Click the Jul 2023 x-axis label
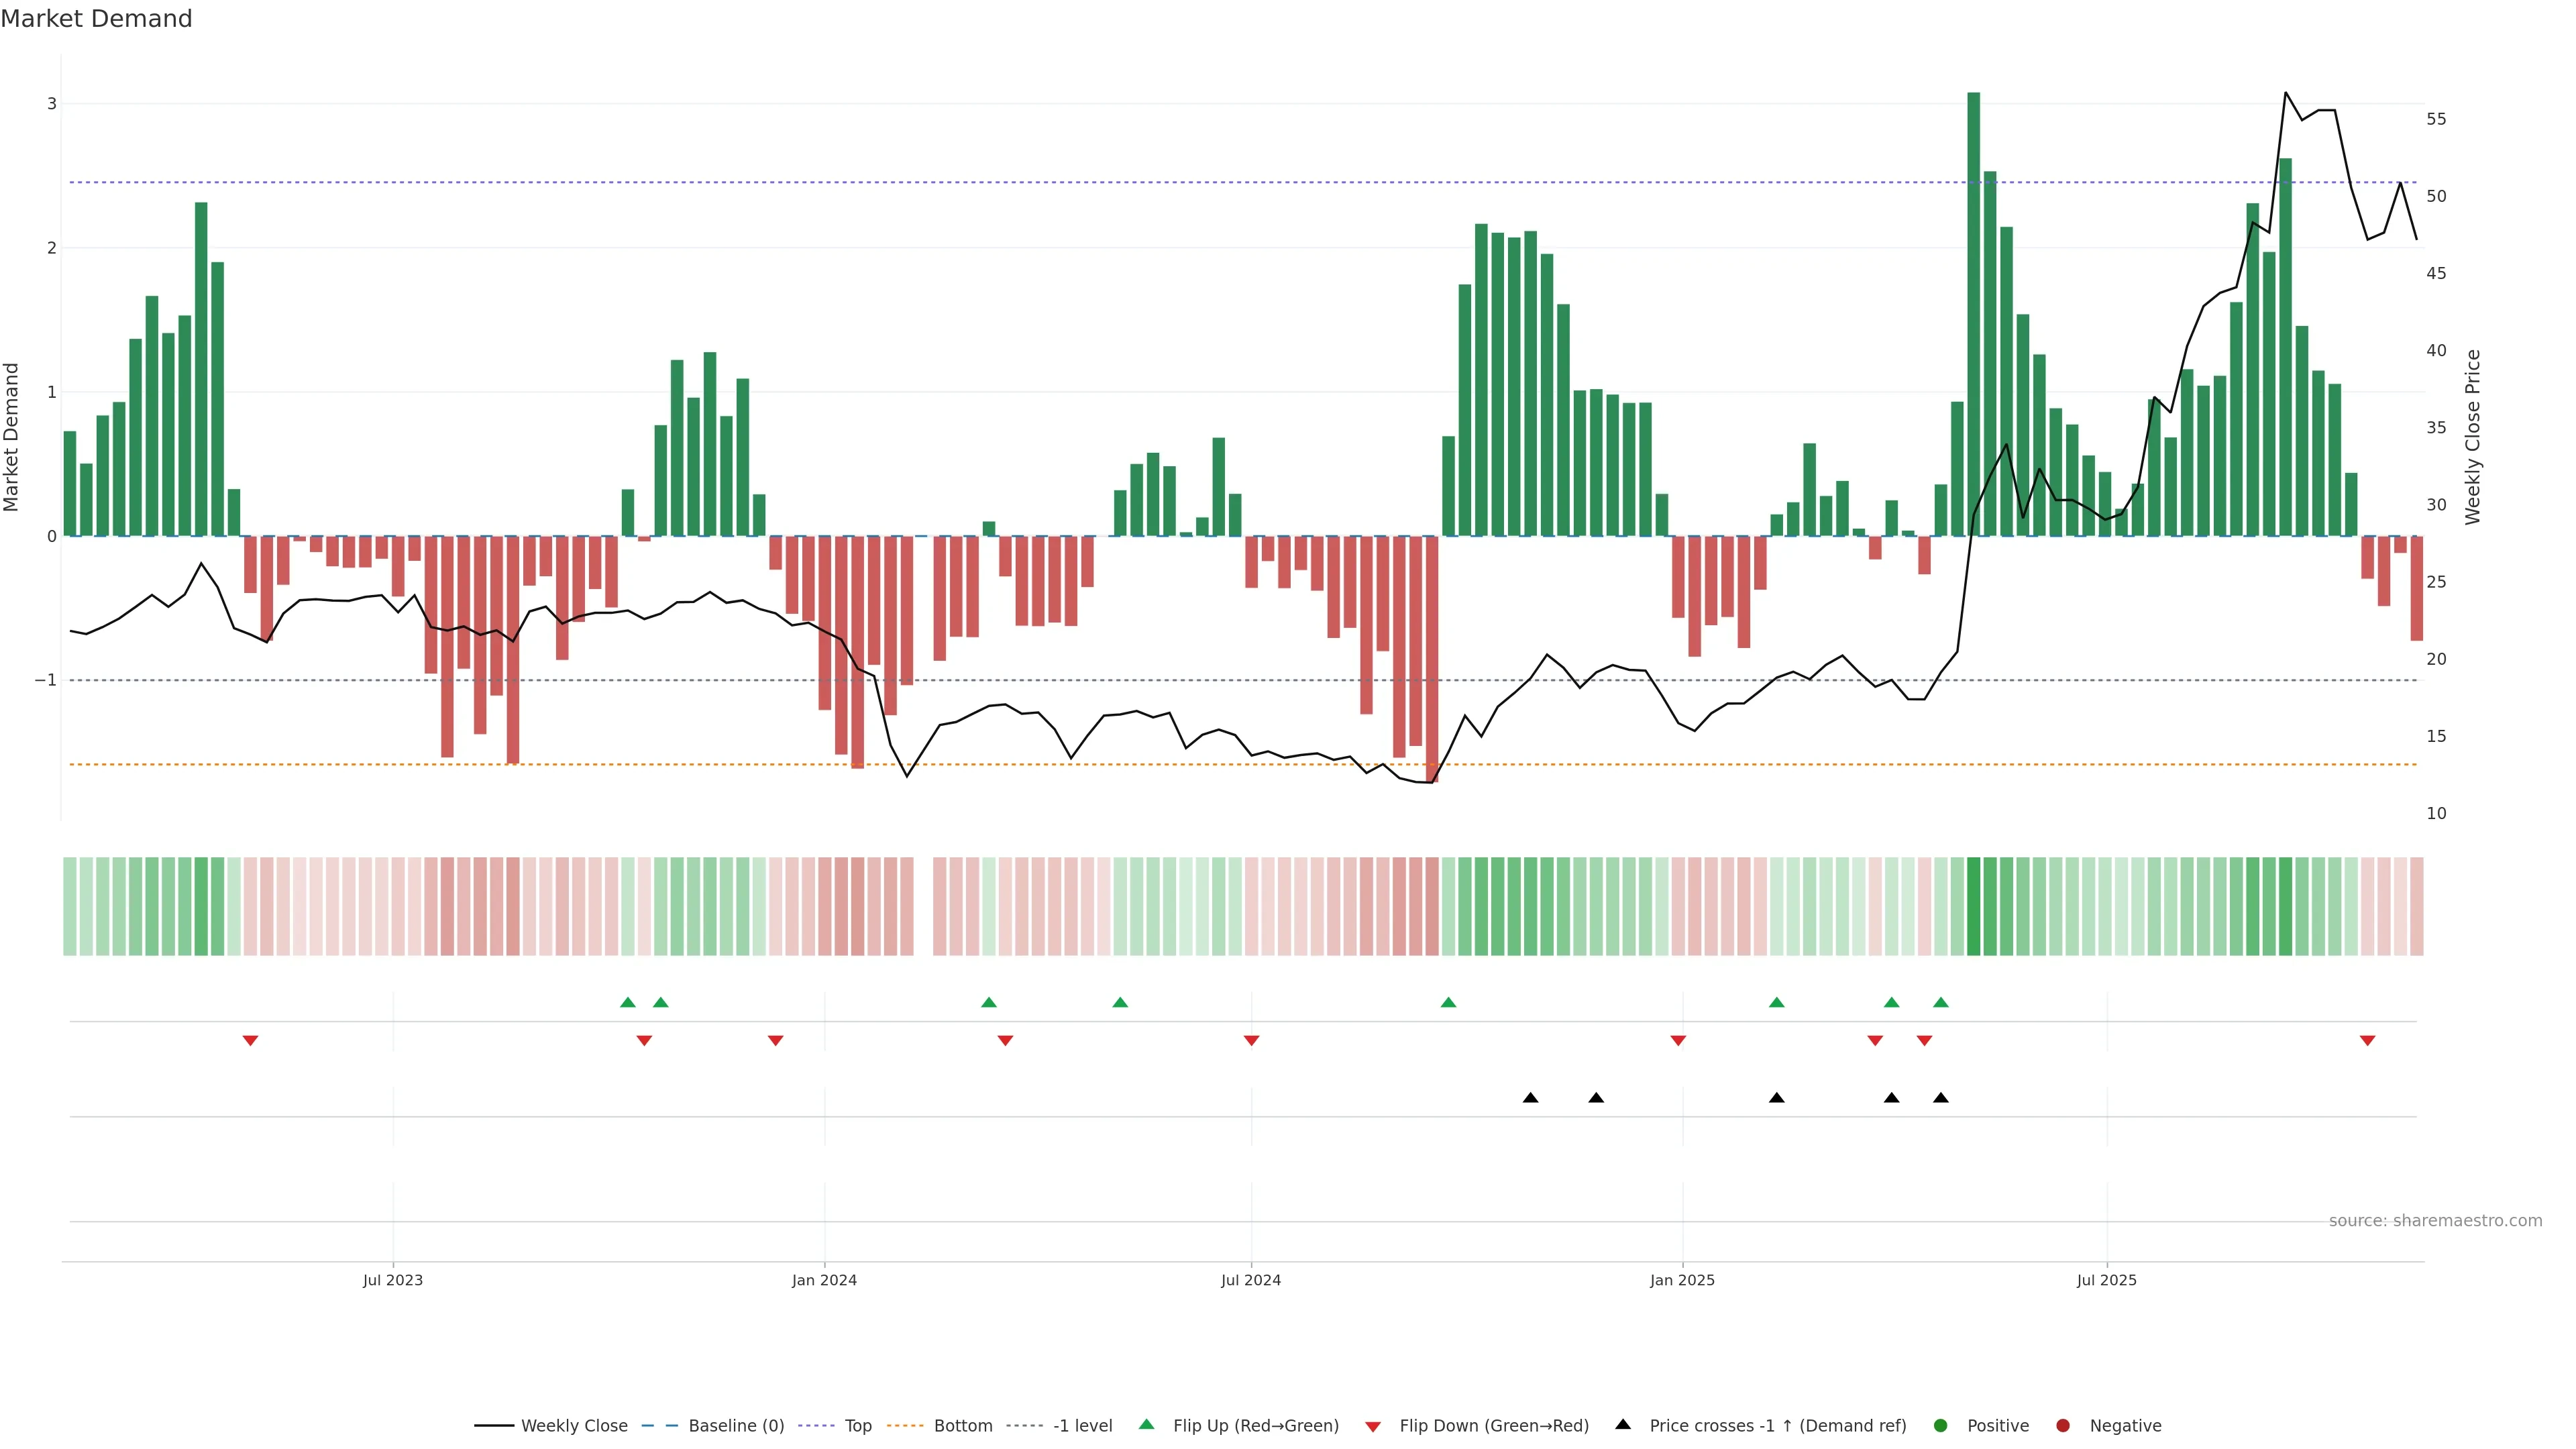Viewport: 2576px width, 1449px height. [393, 1280]
